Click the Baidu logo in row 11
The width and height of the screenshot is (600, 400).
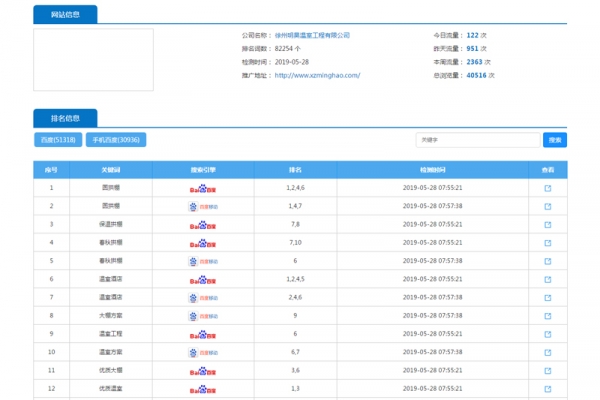203,371
